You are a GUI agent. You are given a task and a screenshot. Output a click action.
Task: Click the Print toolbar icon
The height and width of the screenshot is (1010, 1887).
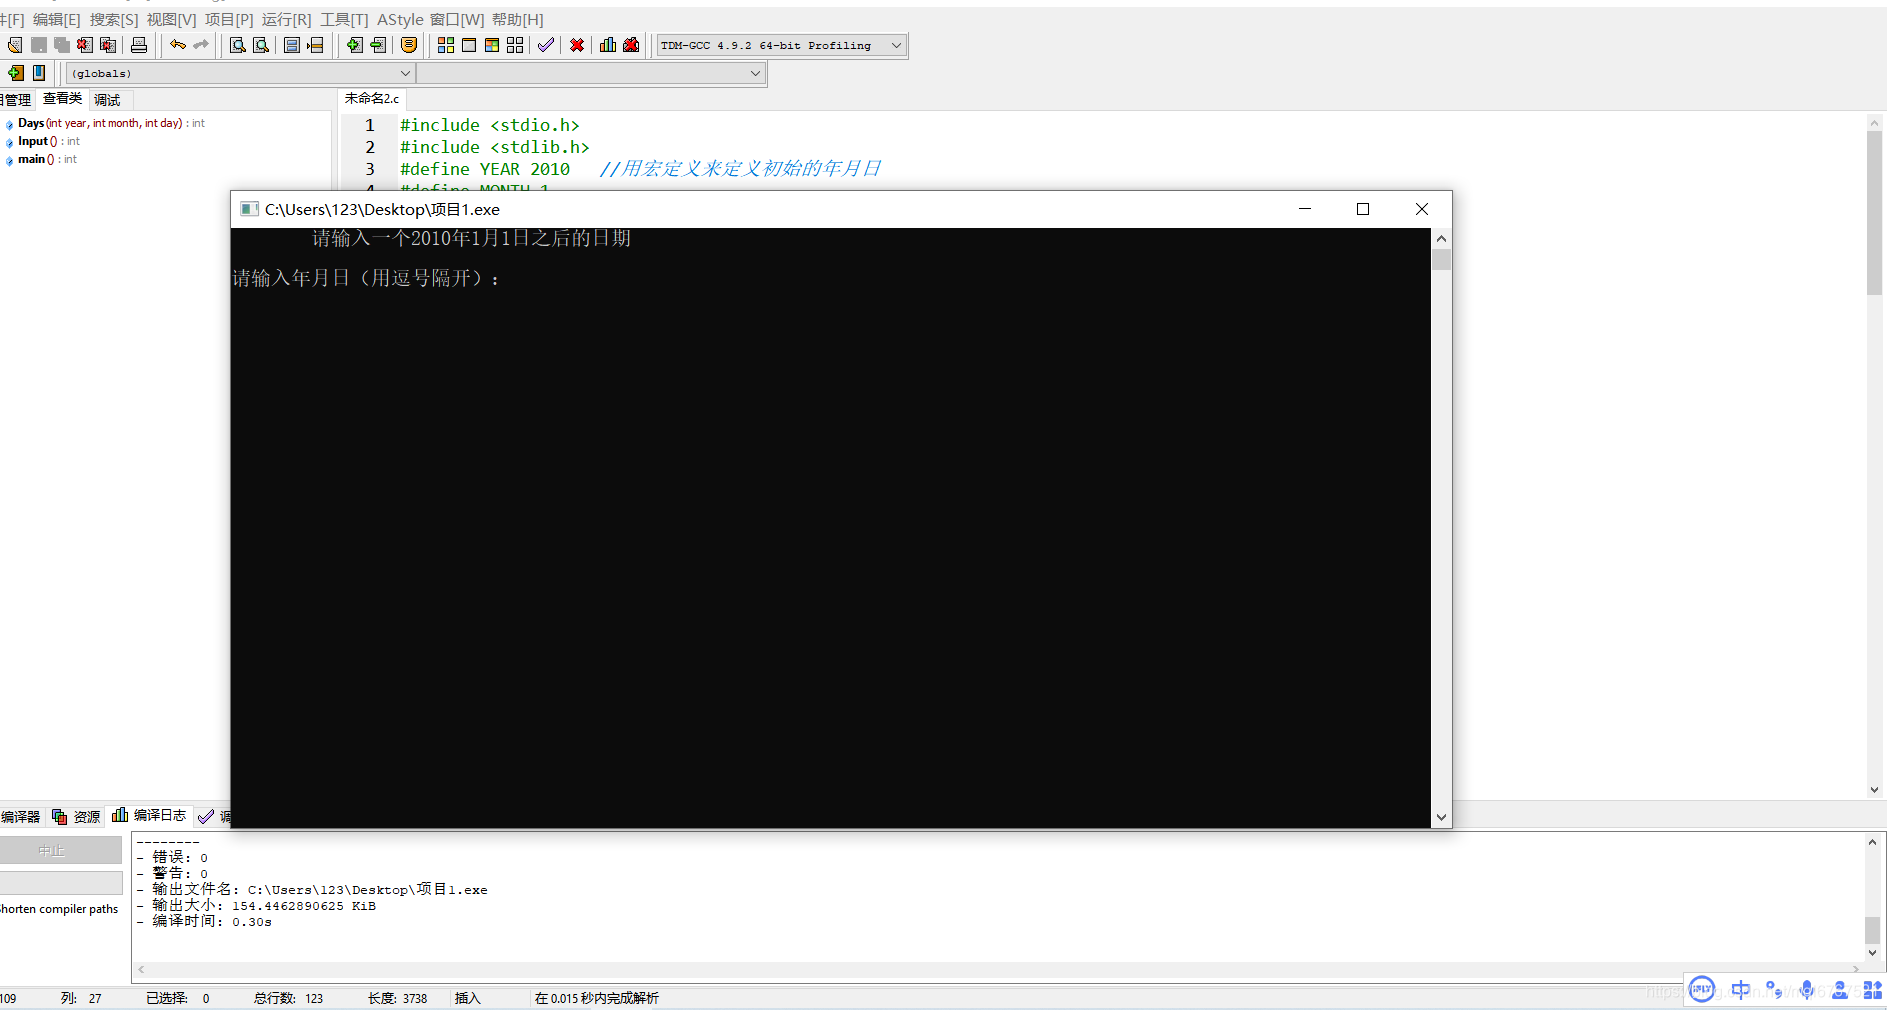[x=139, y=45]
